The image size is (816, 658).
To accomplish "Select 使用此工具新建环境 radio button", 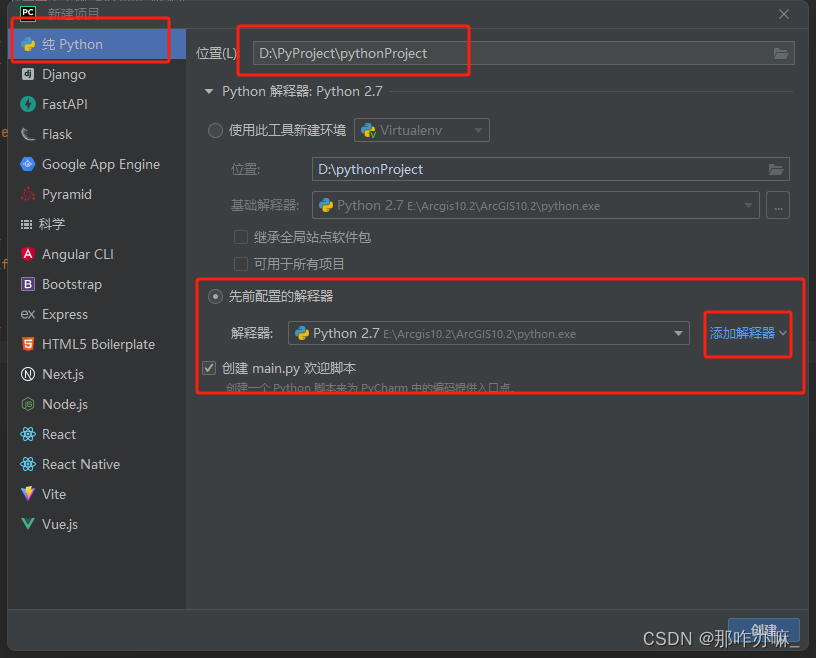I will tap(215, 130).
